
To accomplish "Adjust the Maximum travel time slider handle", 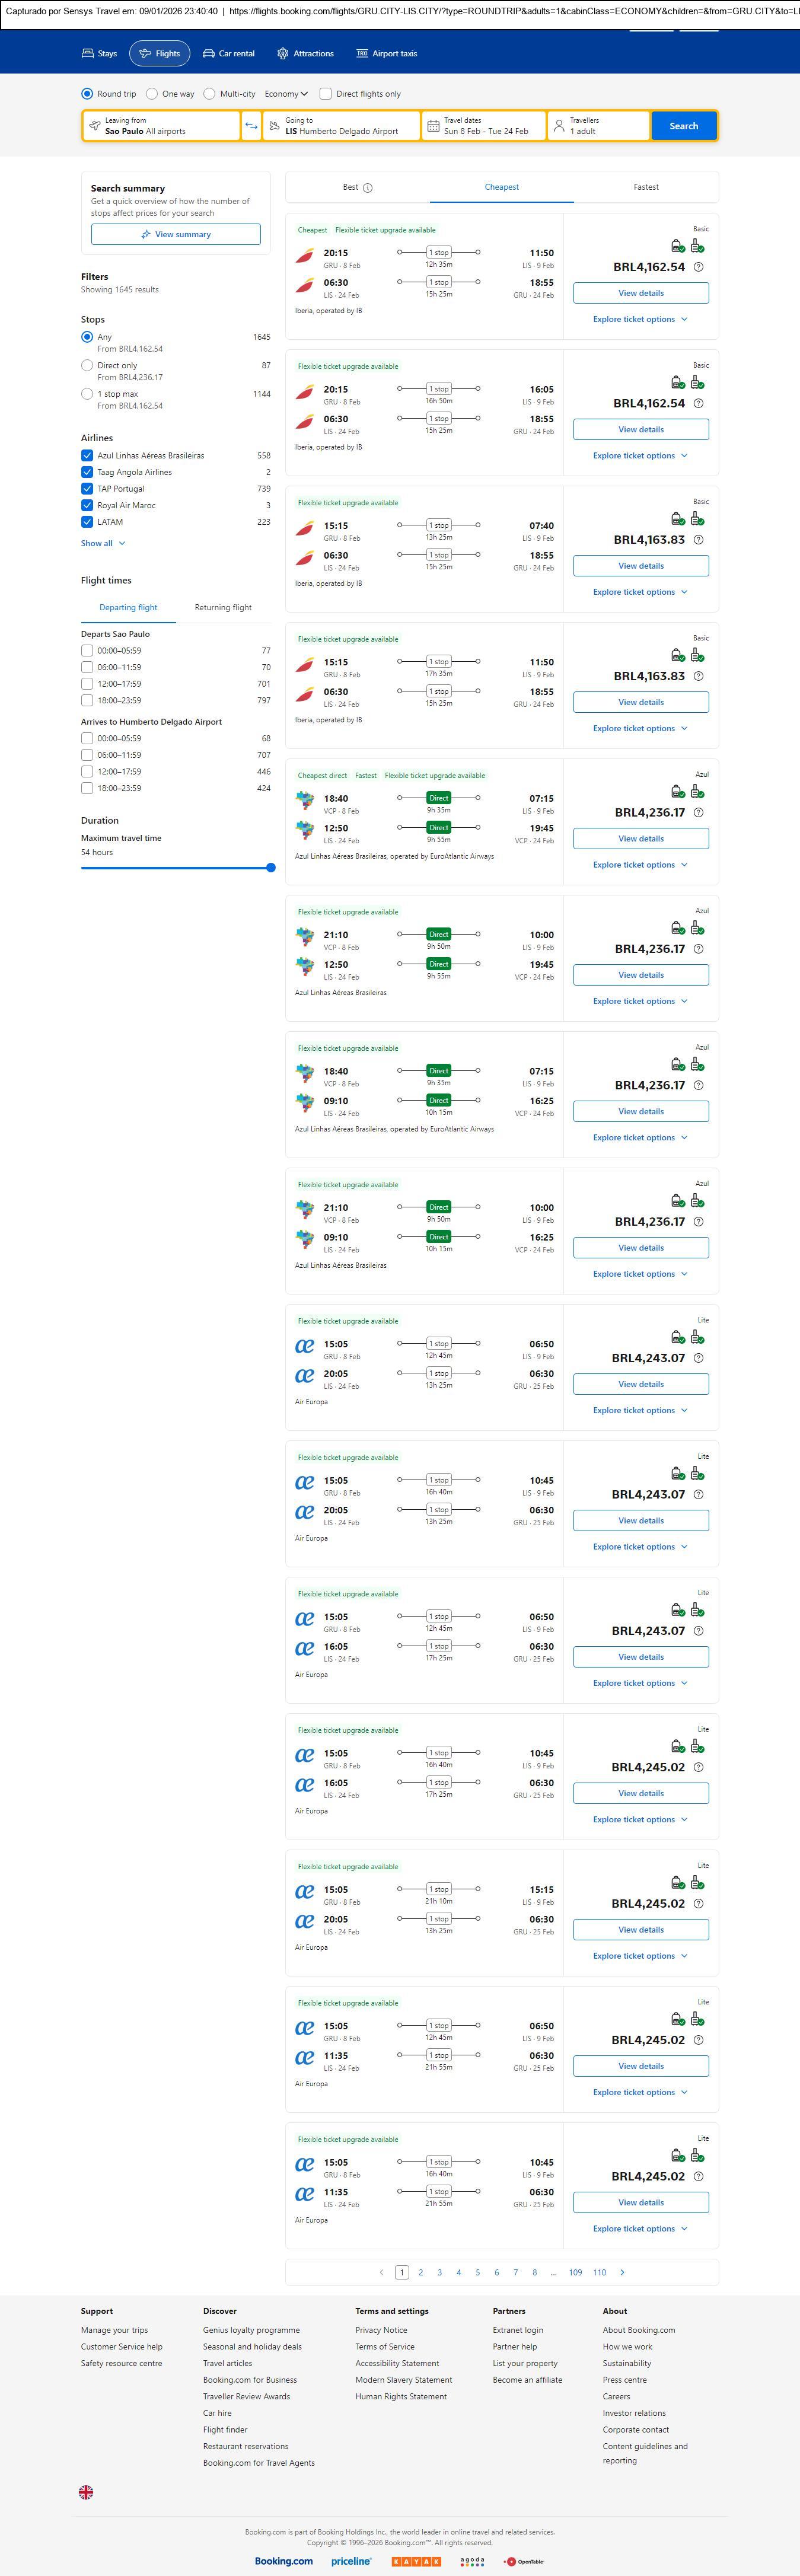I will tap(271, 867).
